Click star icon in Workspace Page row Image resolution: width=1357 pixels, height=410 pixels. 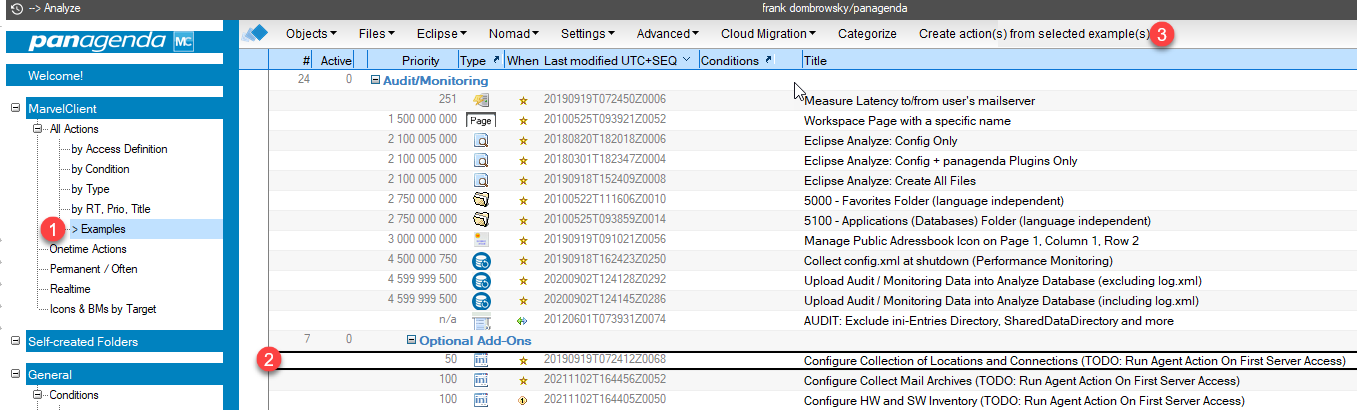(x=522, y=121)
